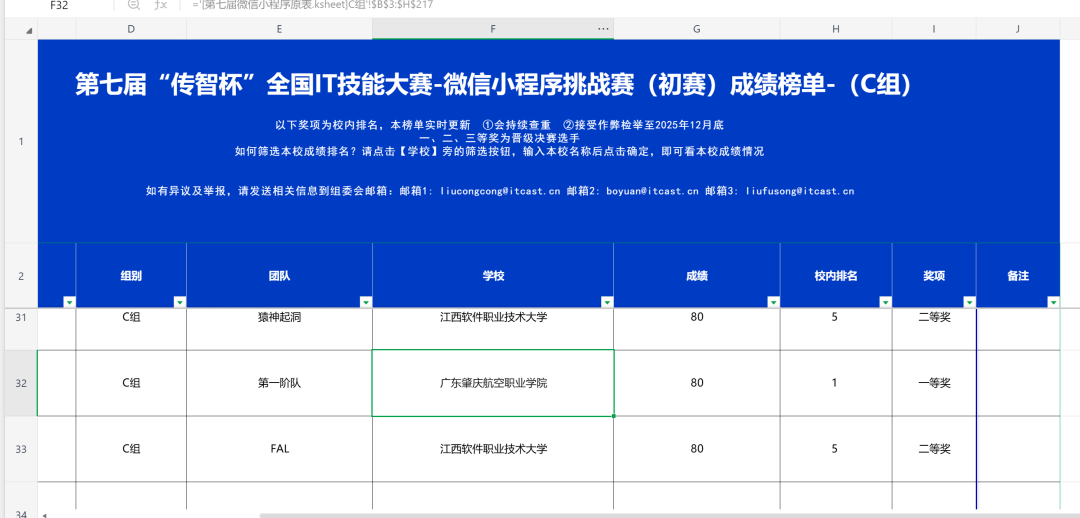
Task: Click the zoom magnifier icon beside name box
Action: click(133, 5)
